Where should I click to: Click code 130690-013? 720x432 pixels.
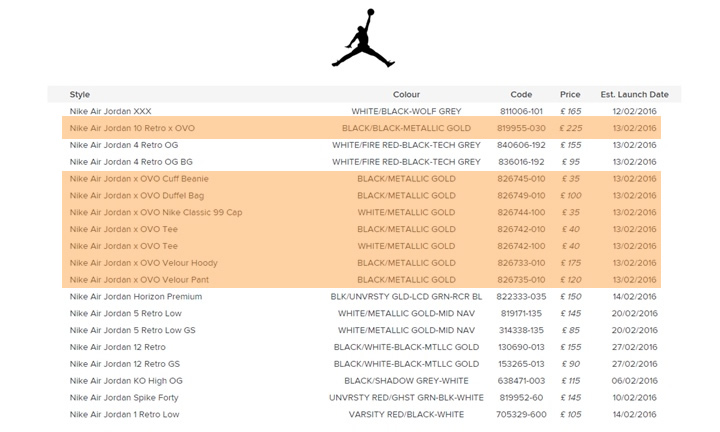tap(521, 347)
